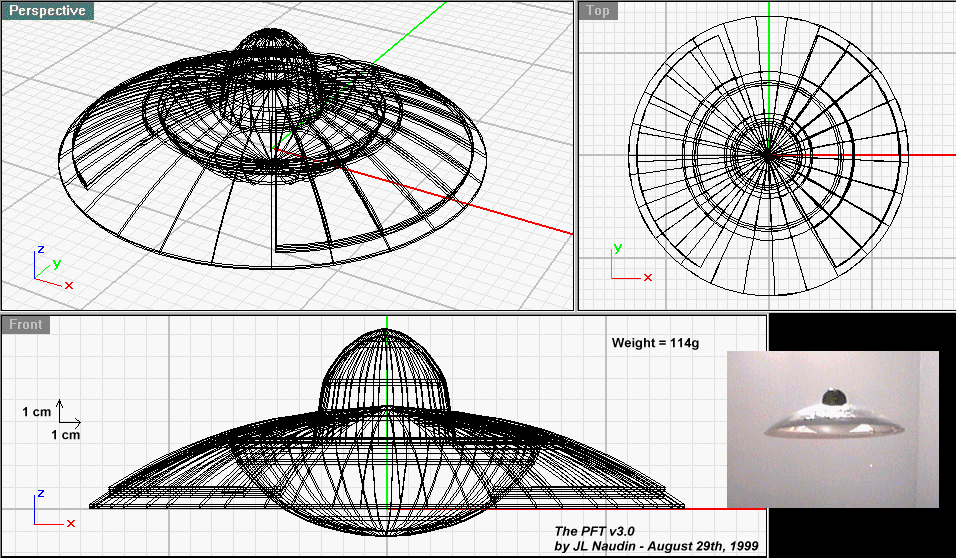The height and width of the screenshot is (558, 956).
Task: Click the Top viewport title label
Action: [598, 11]
